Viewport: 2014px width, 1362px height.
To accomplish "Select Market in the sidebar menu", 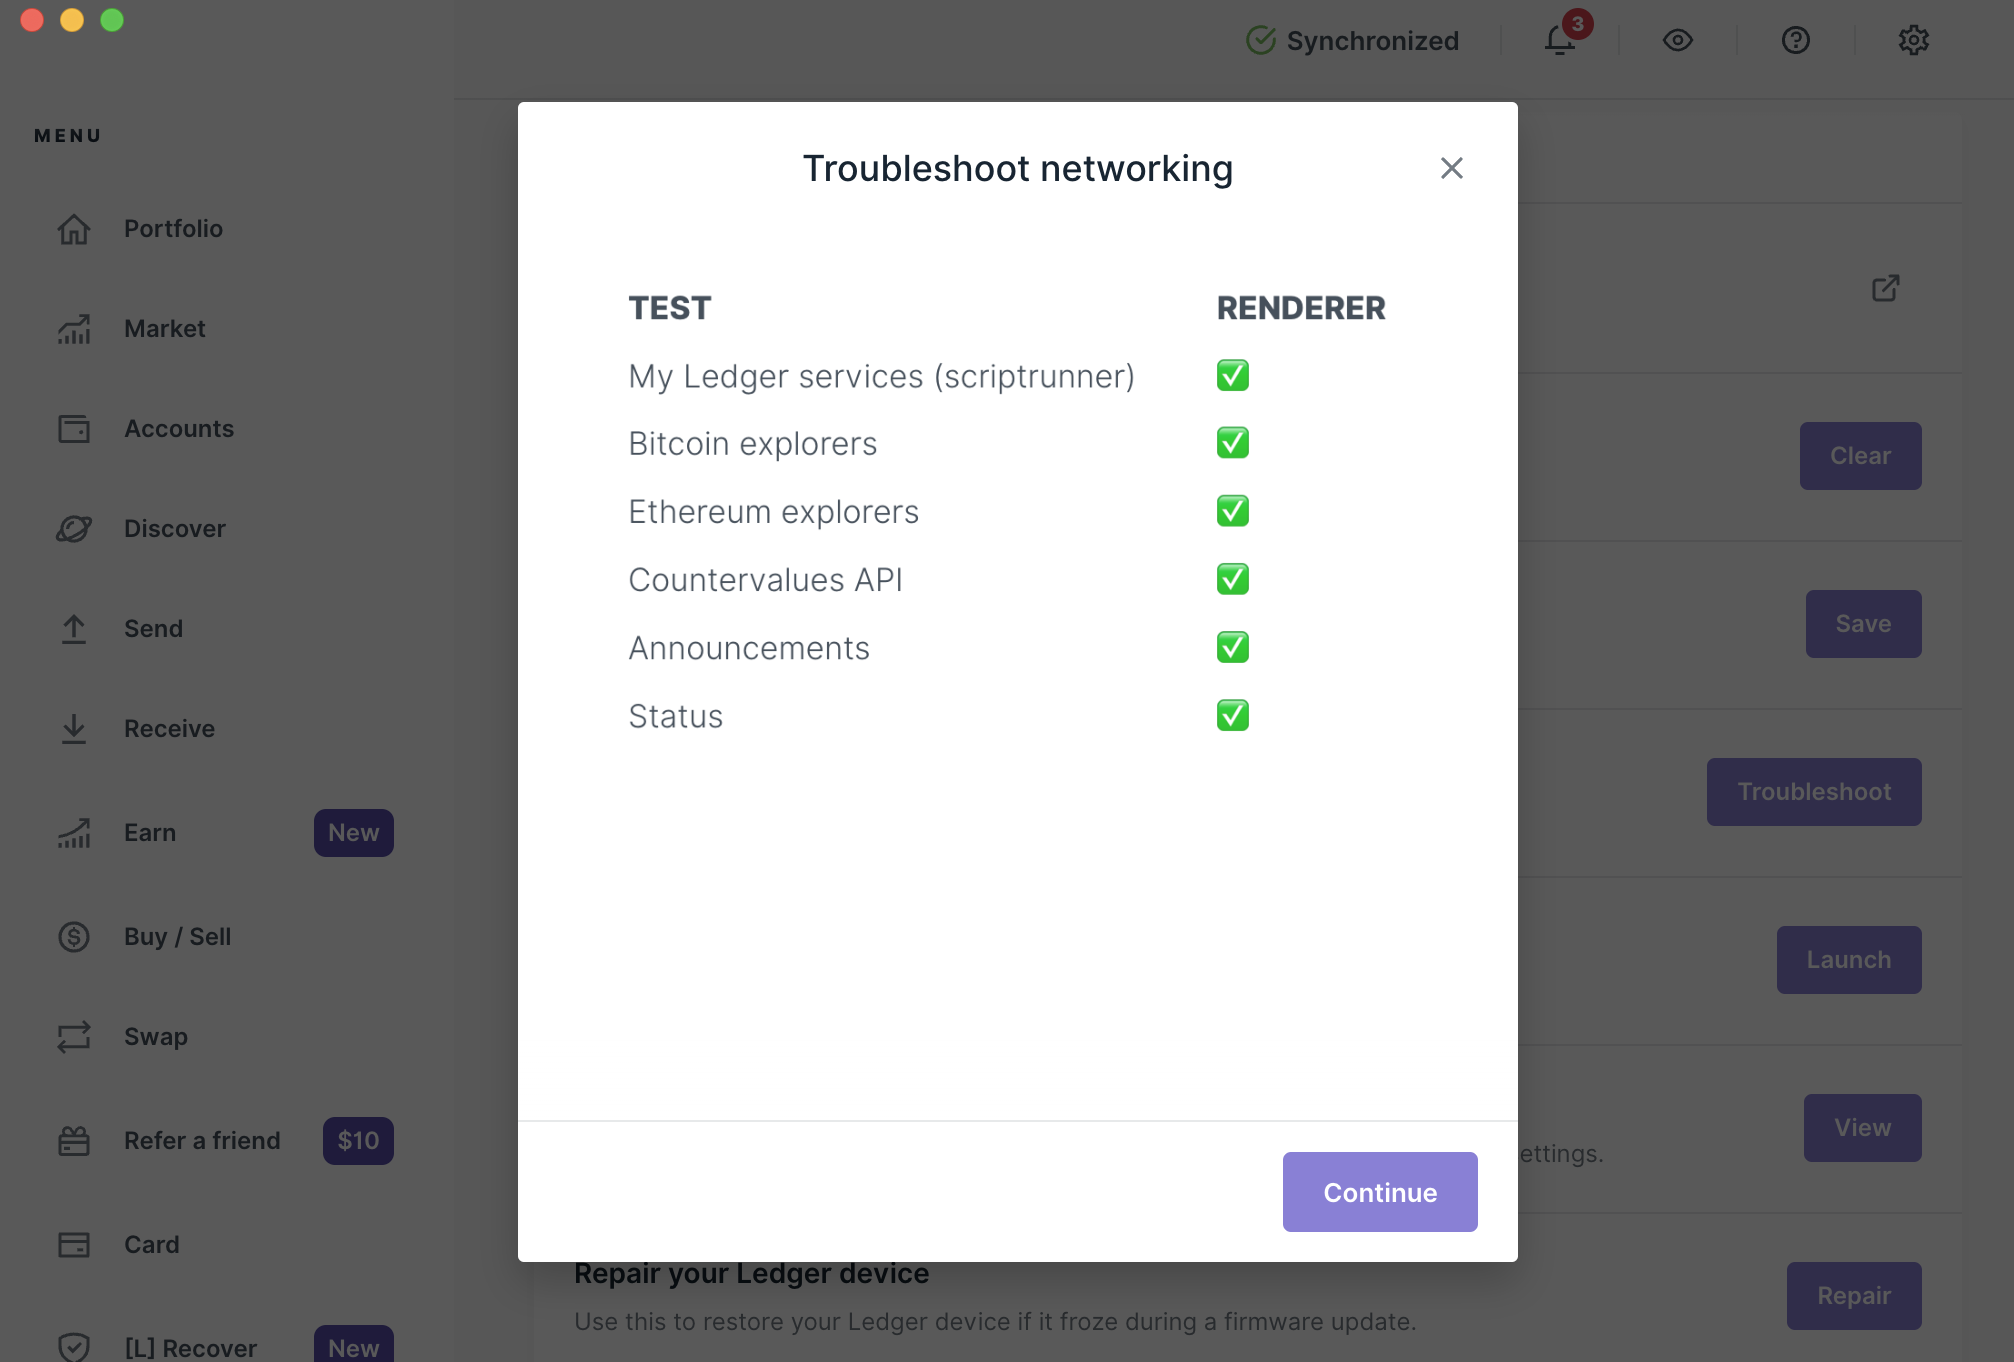I will (164, 329).
